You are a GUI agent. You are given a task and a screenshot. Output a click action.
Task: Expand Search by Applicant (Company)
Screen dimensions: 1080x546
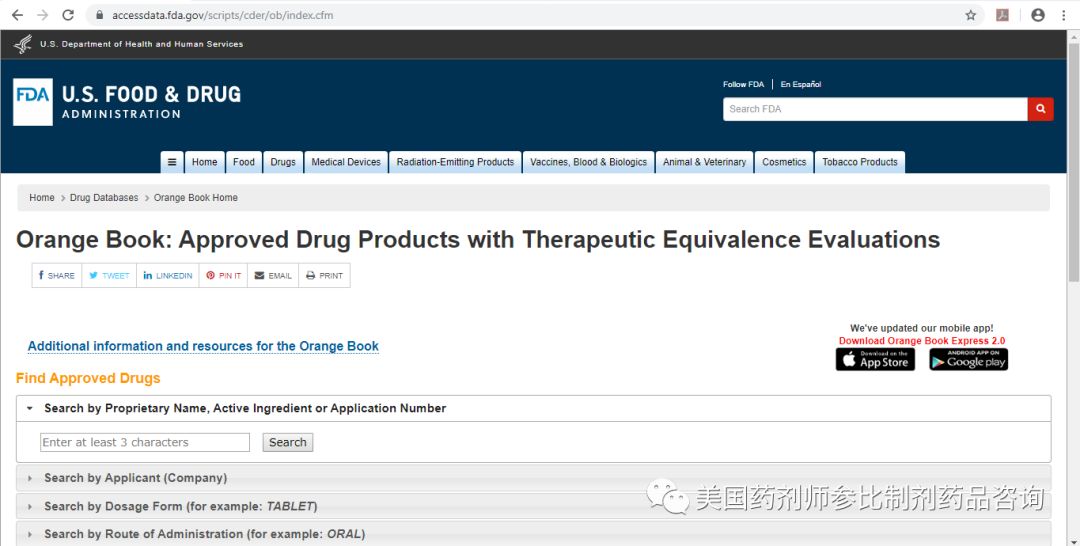coord(533,478)
